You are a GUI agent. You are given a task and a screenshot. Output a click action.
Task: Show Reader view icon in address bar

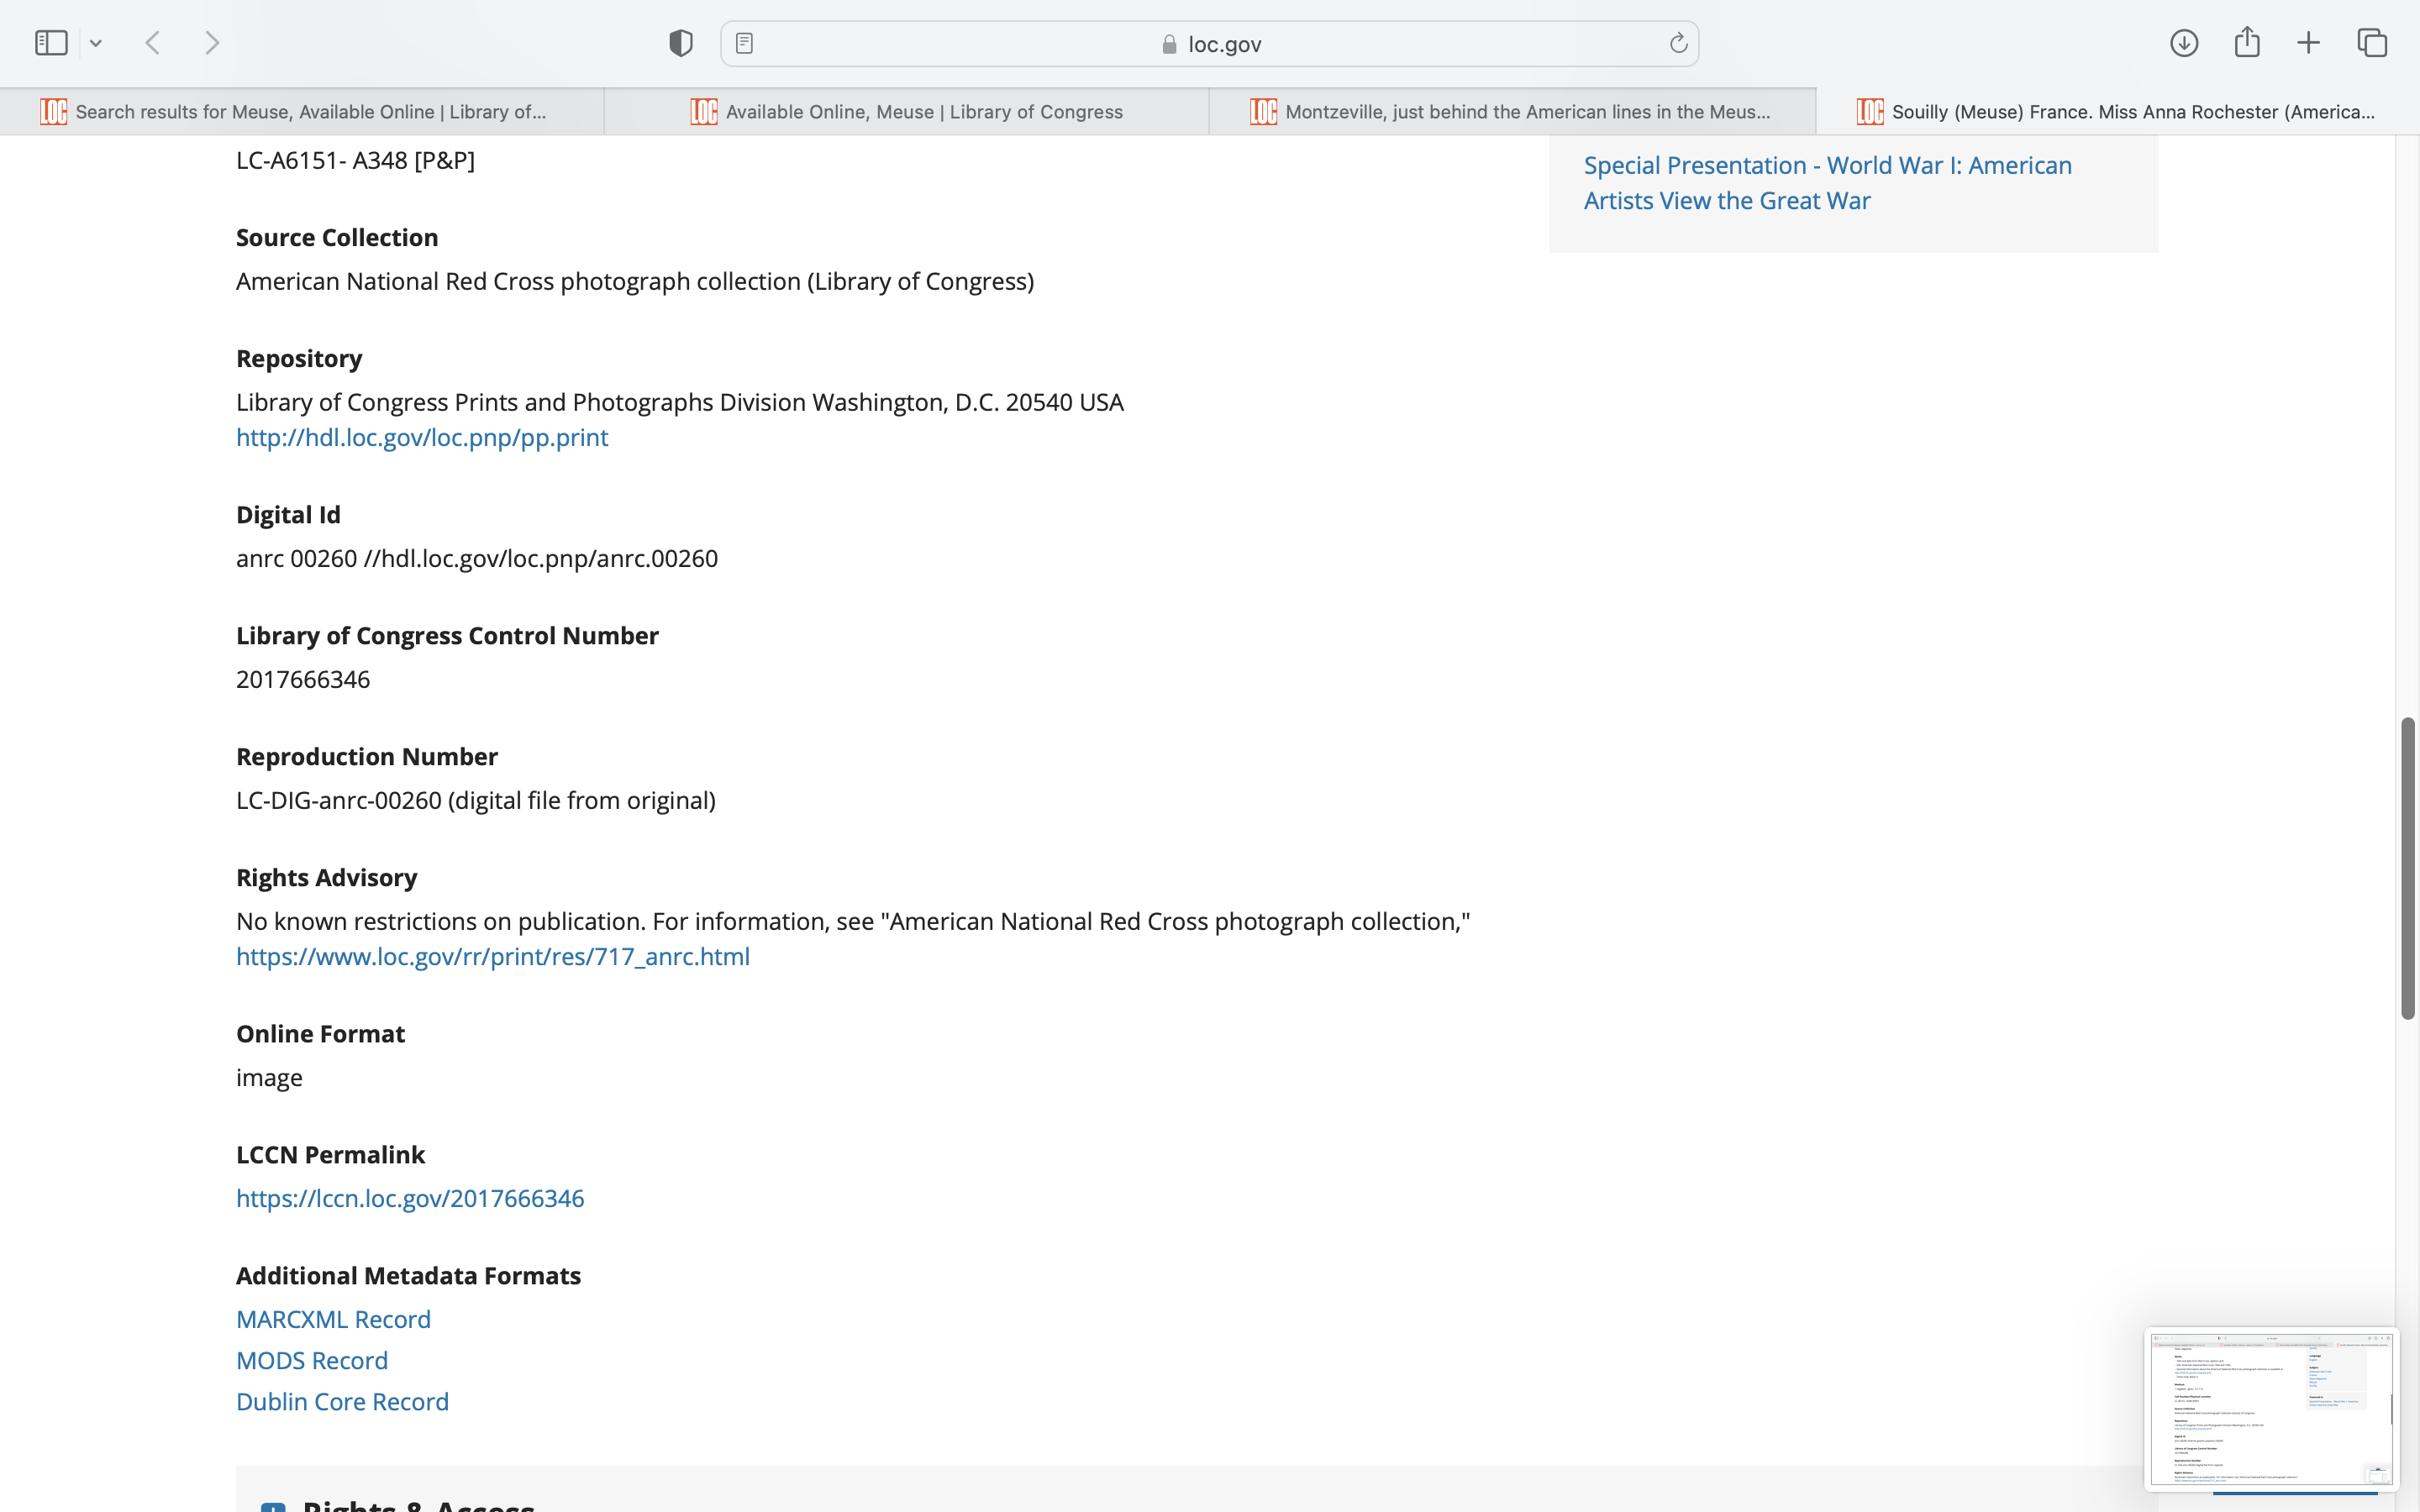pyautogui.click(x=744, y=43)
